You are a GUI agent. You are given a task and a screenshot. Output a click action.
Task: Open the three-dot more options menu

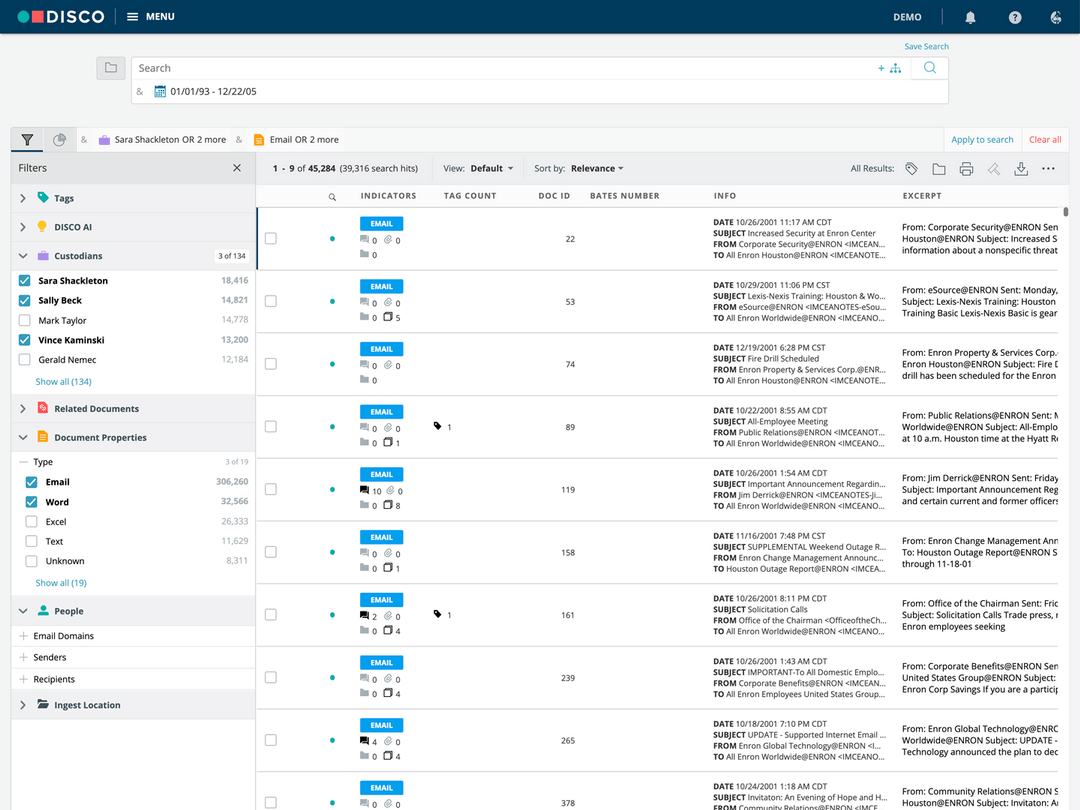(1048, 169)
